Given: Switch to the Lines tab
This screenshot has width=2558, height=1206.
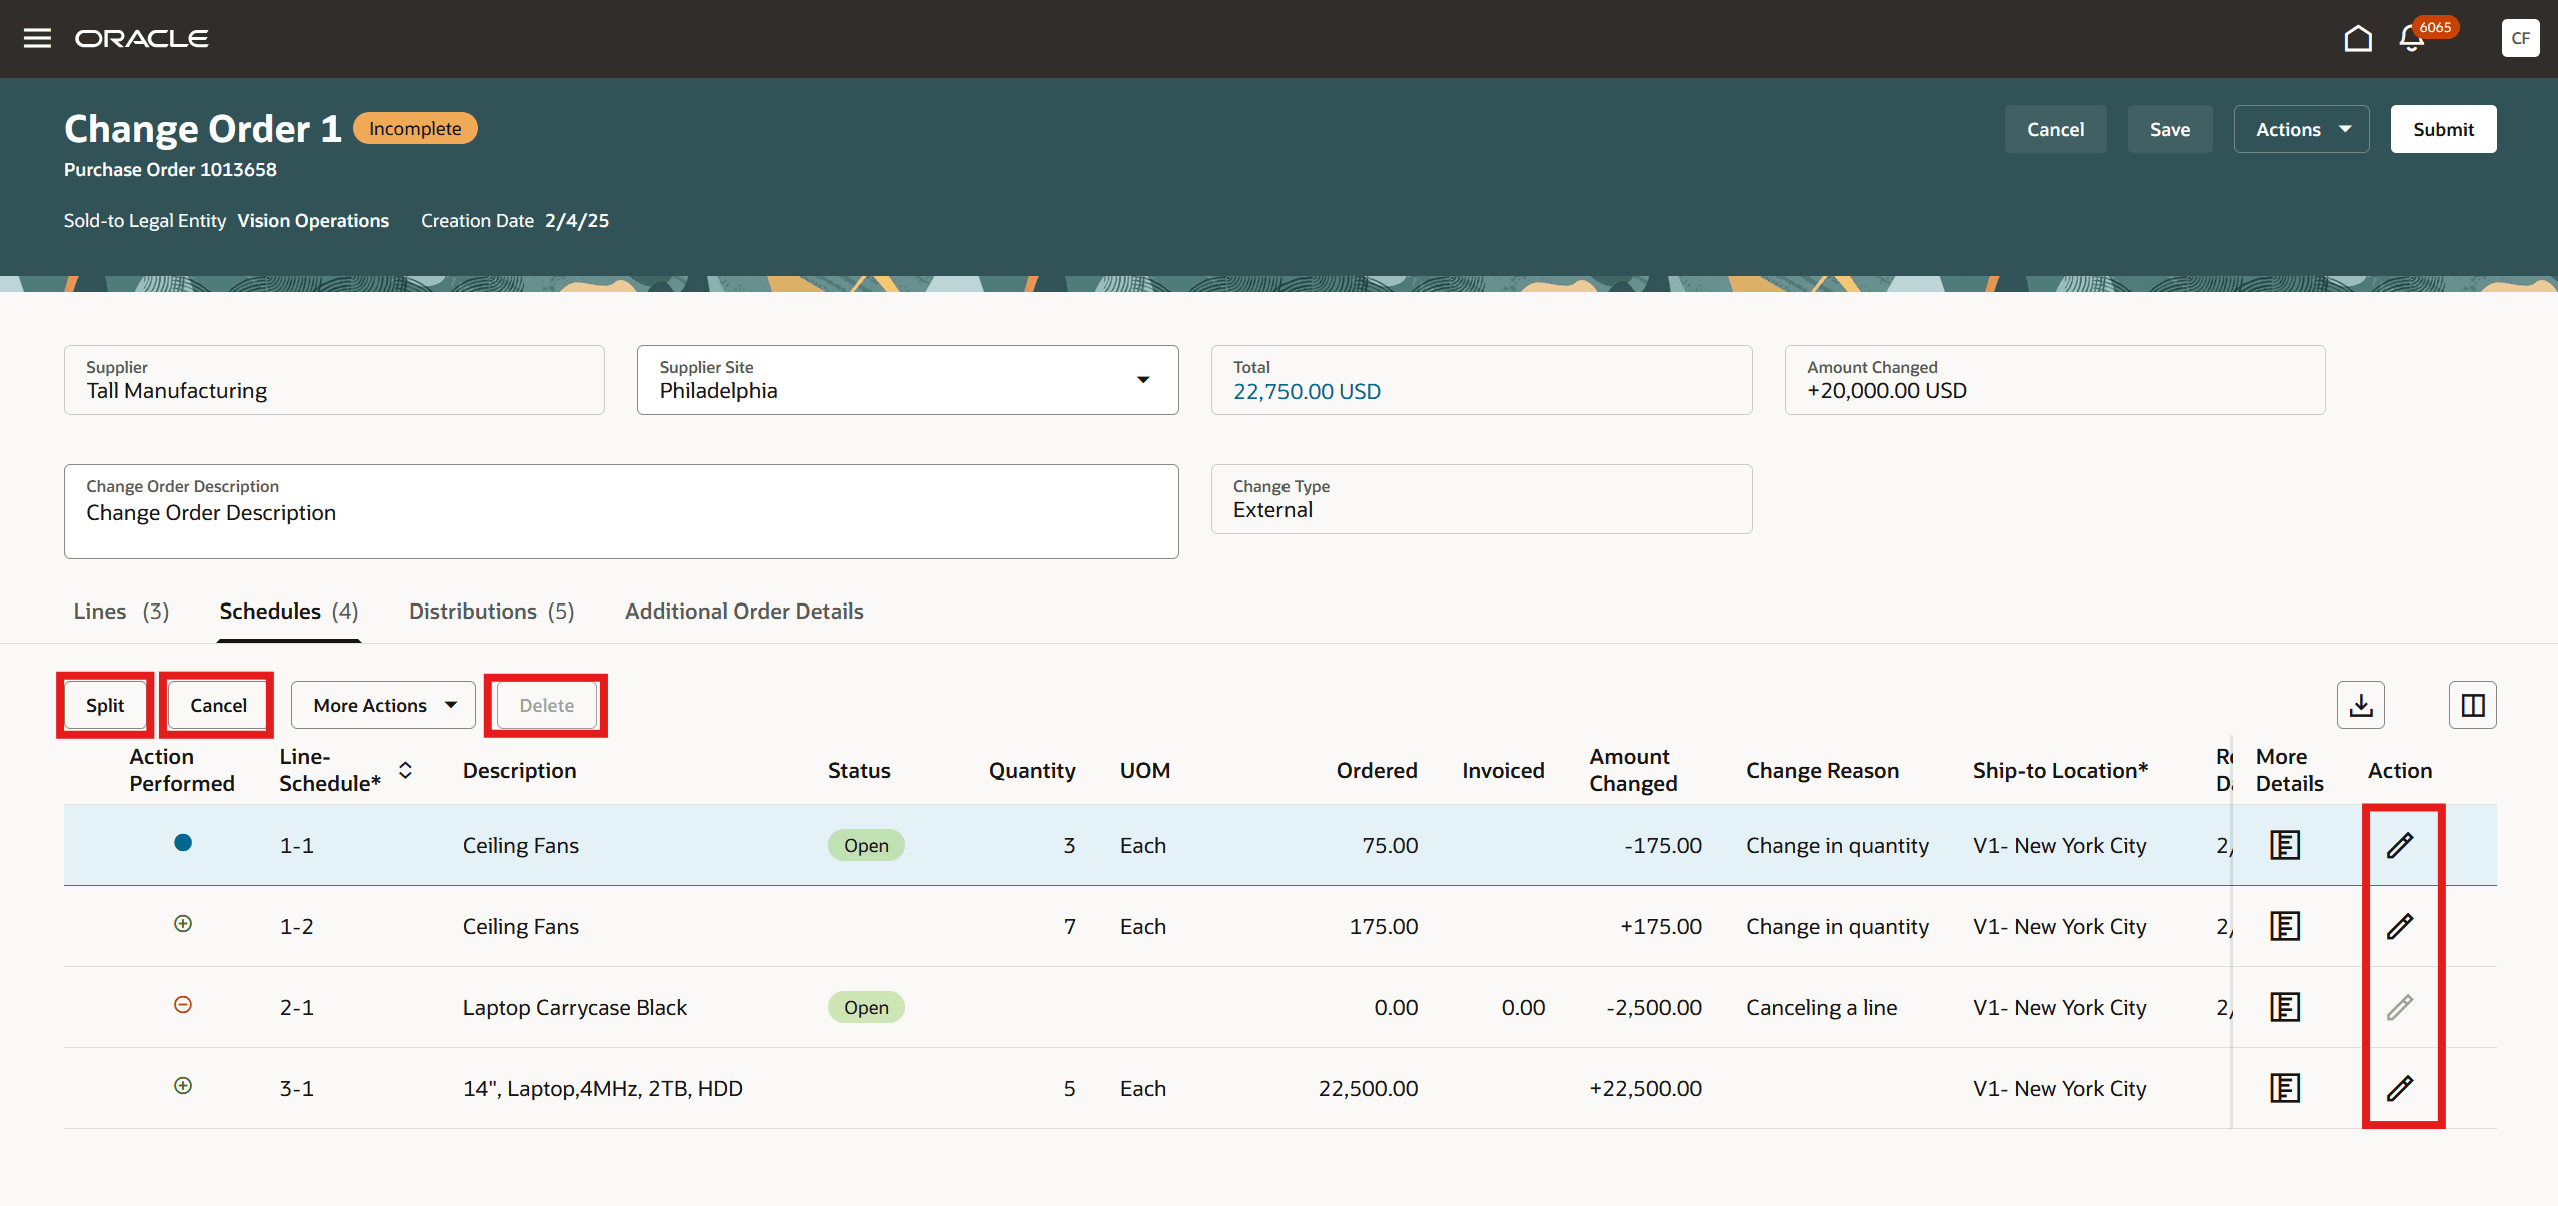Looking at the screenshot, I should pos(121,611).
